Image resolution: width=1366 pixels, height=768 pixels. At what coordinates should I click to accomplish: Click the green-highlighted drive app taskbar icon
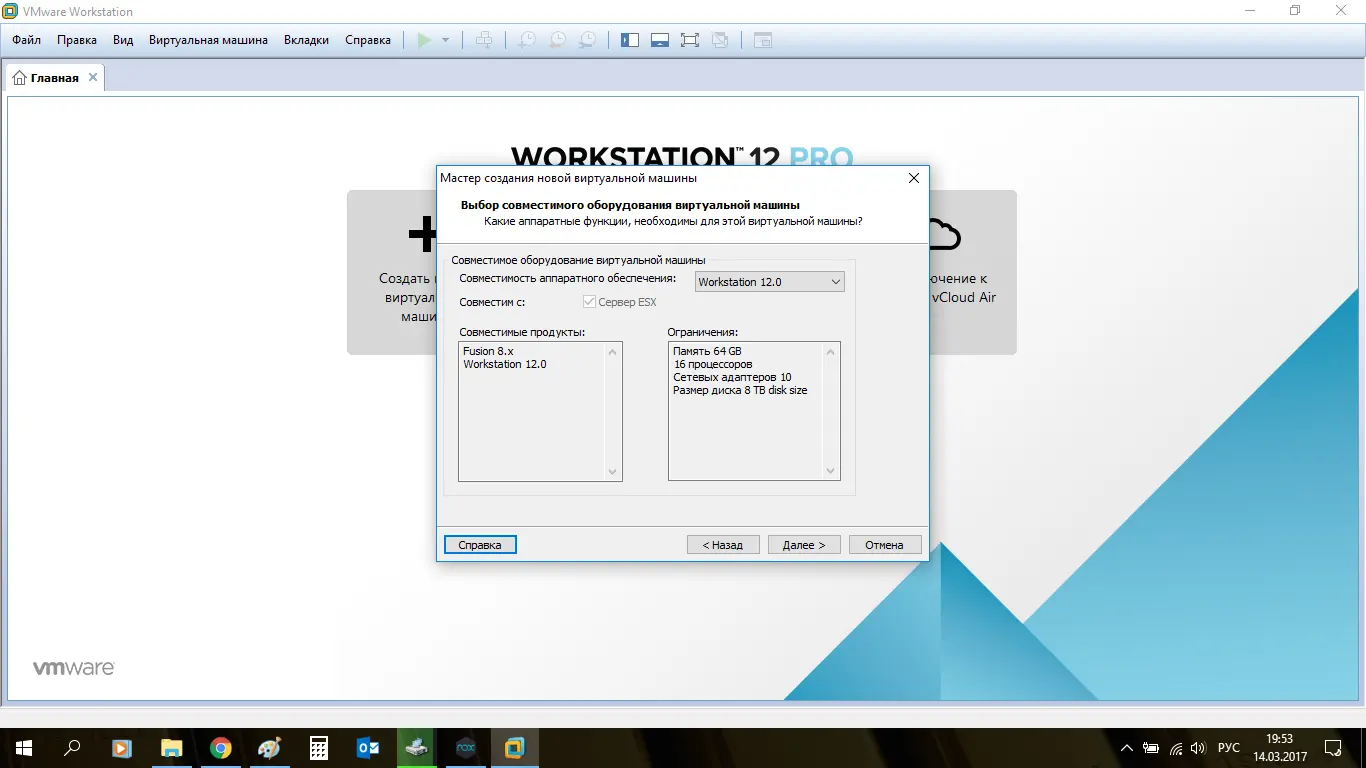[x=417, y=747]
